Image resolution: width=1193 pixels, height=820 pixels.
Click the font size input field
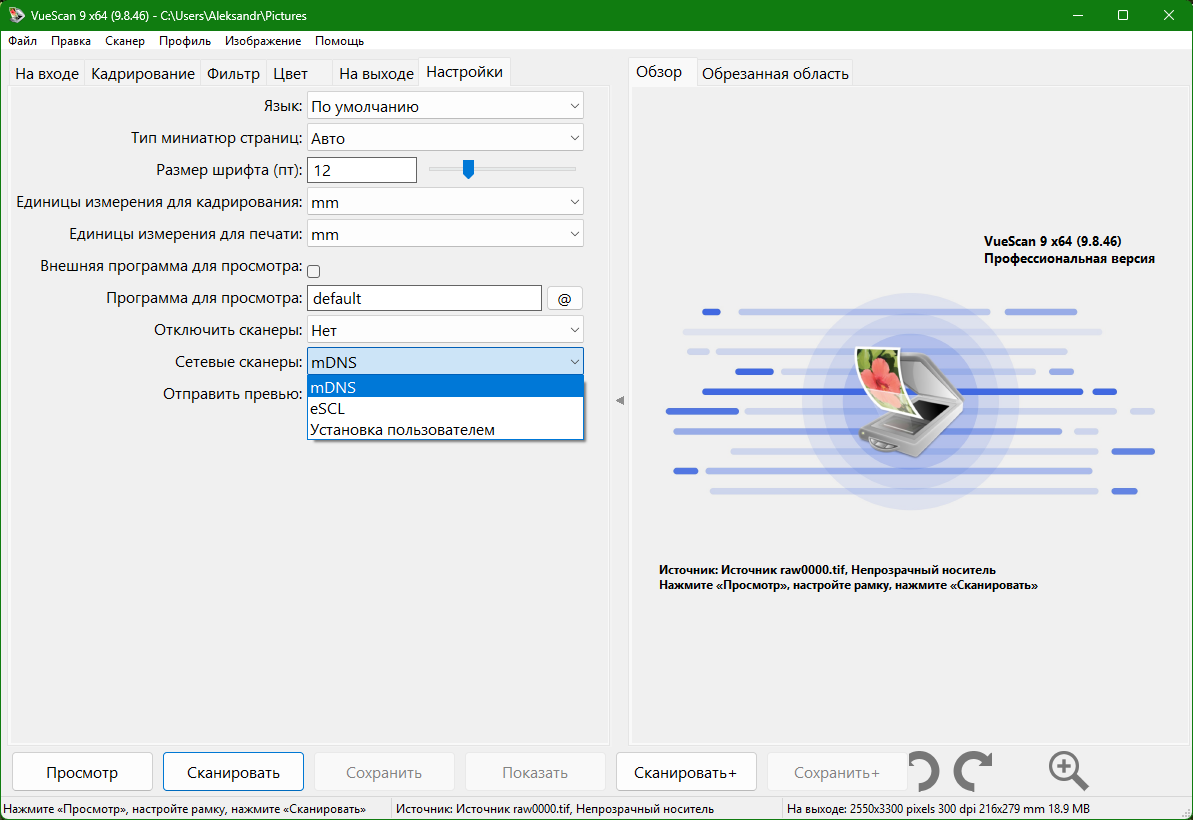coord(361,170)
